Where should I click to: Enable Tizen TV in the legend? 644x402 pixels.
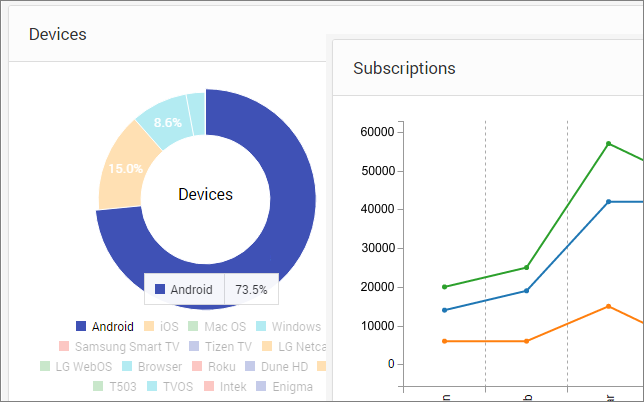point(221,346)
